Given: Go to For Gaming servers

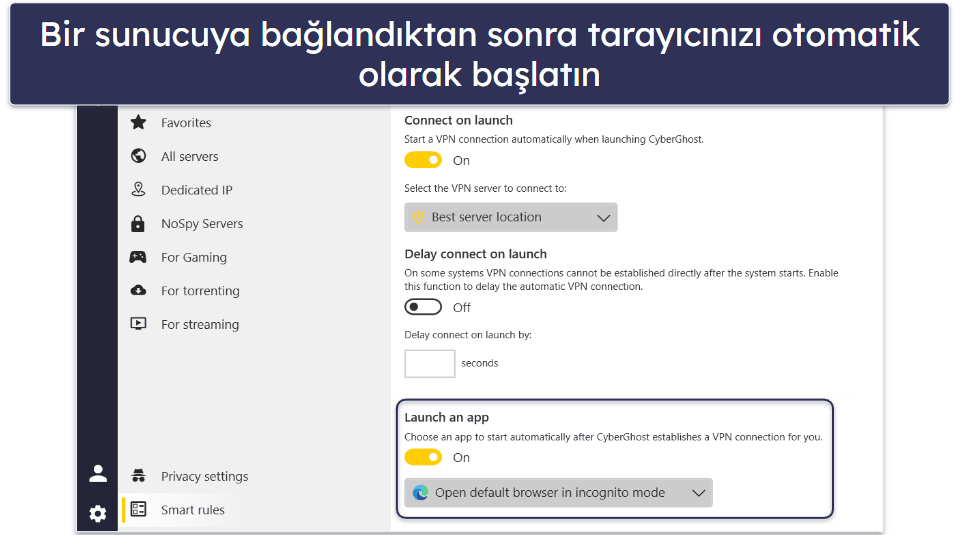Looking at the screenshot, I should point(194,257).
